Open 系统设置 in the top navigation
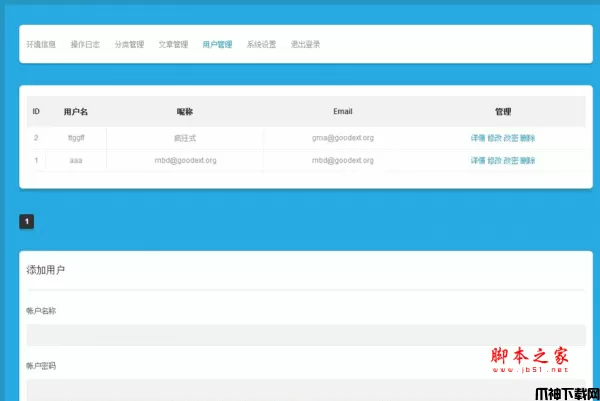This screenshot has height=401, width=600. coord(261,44)
